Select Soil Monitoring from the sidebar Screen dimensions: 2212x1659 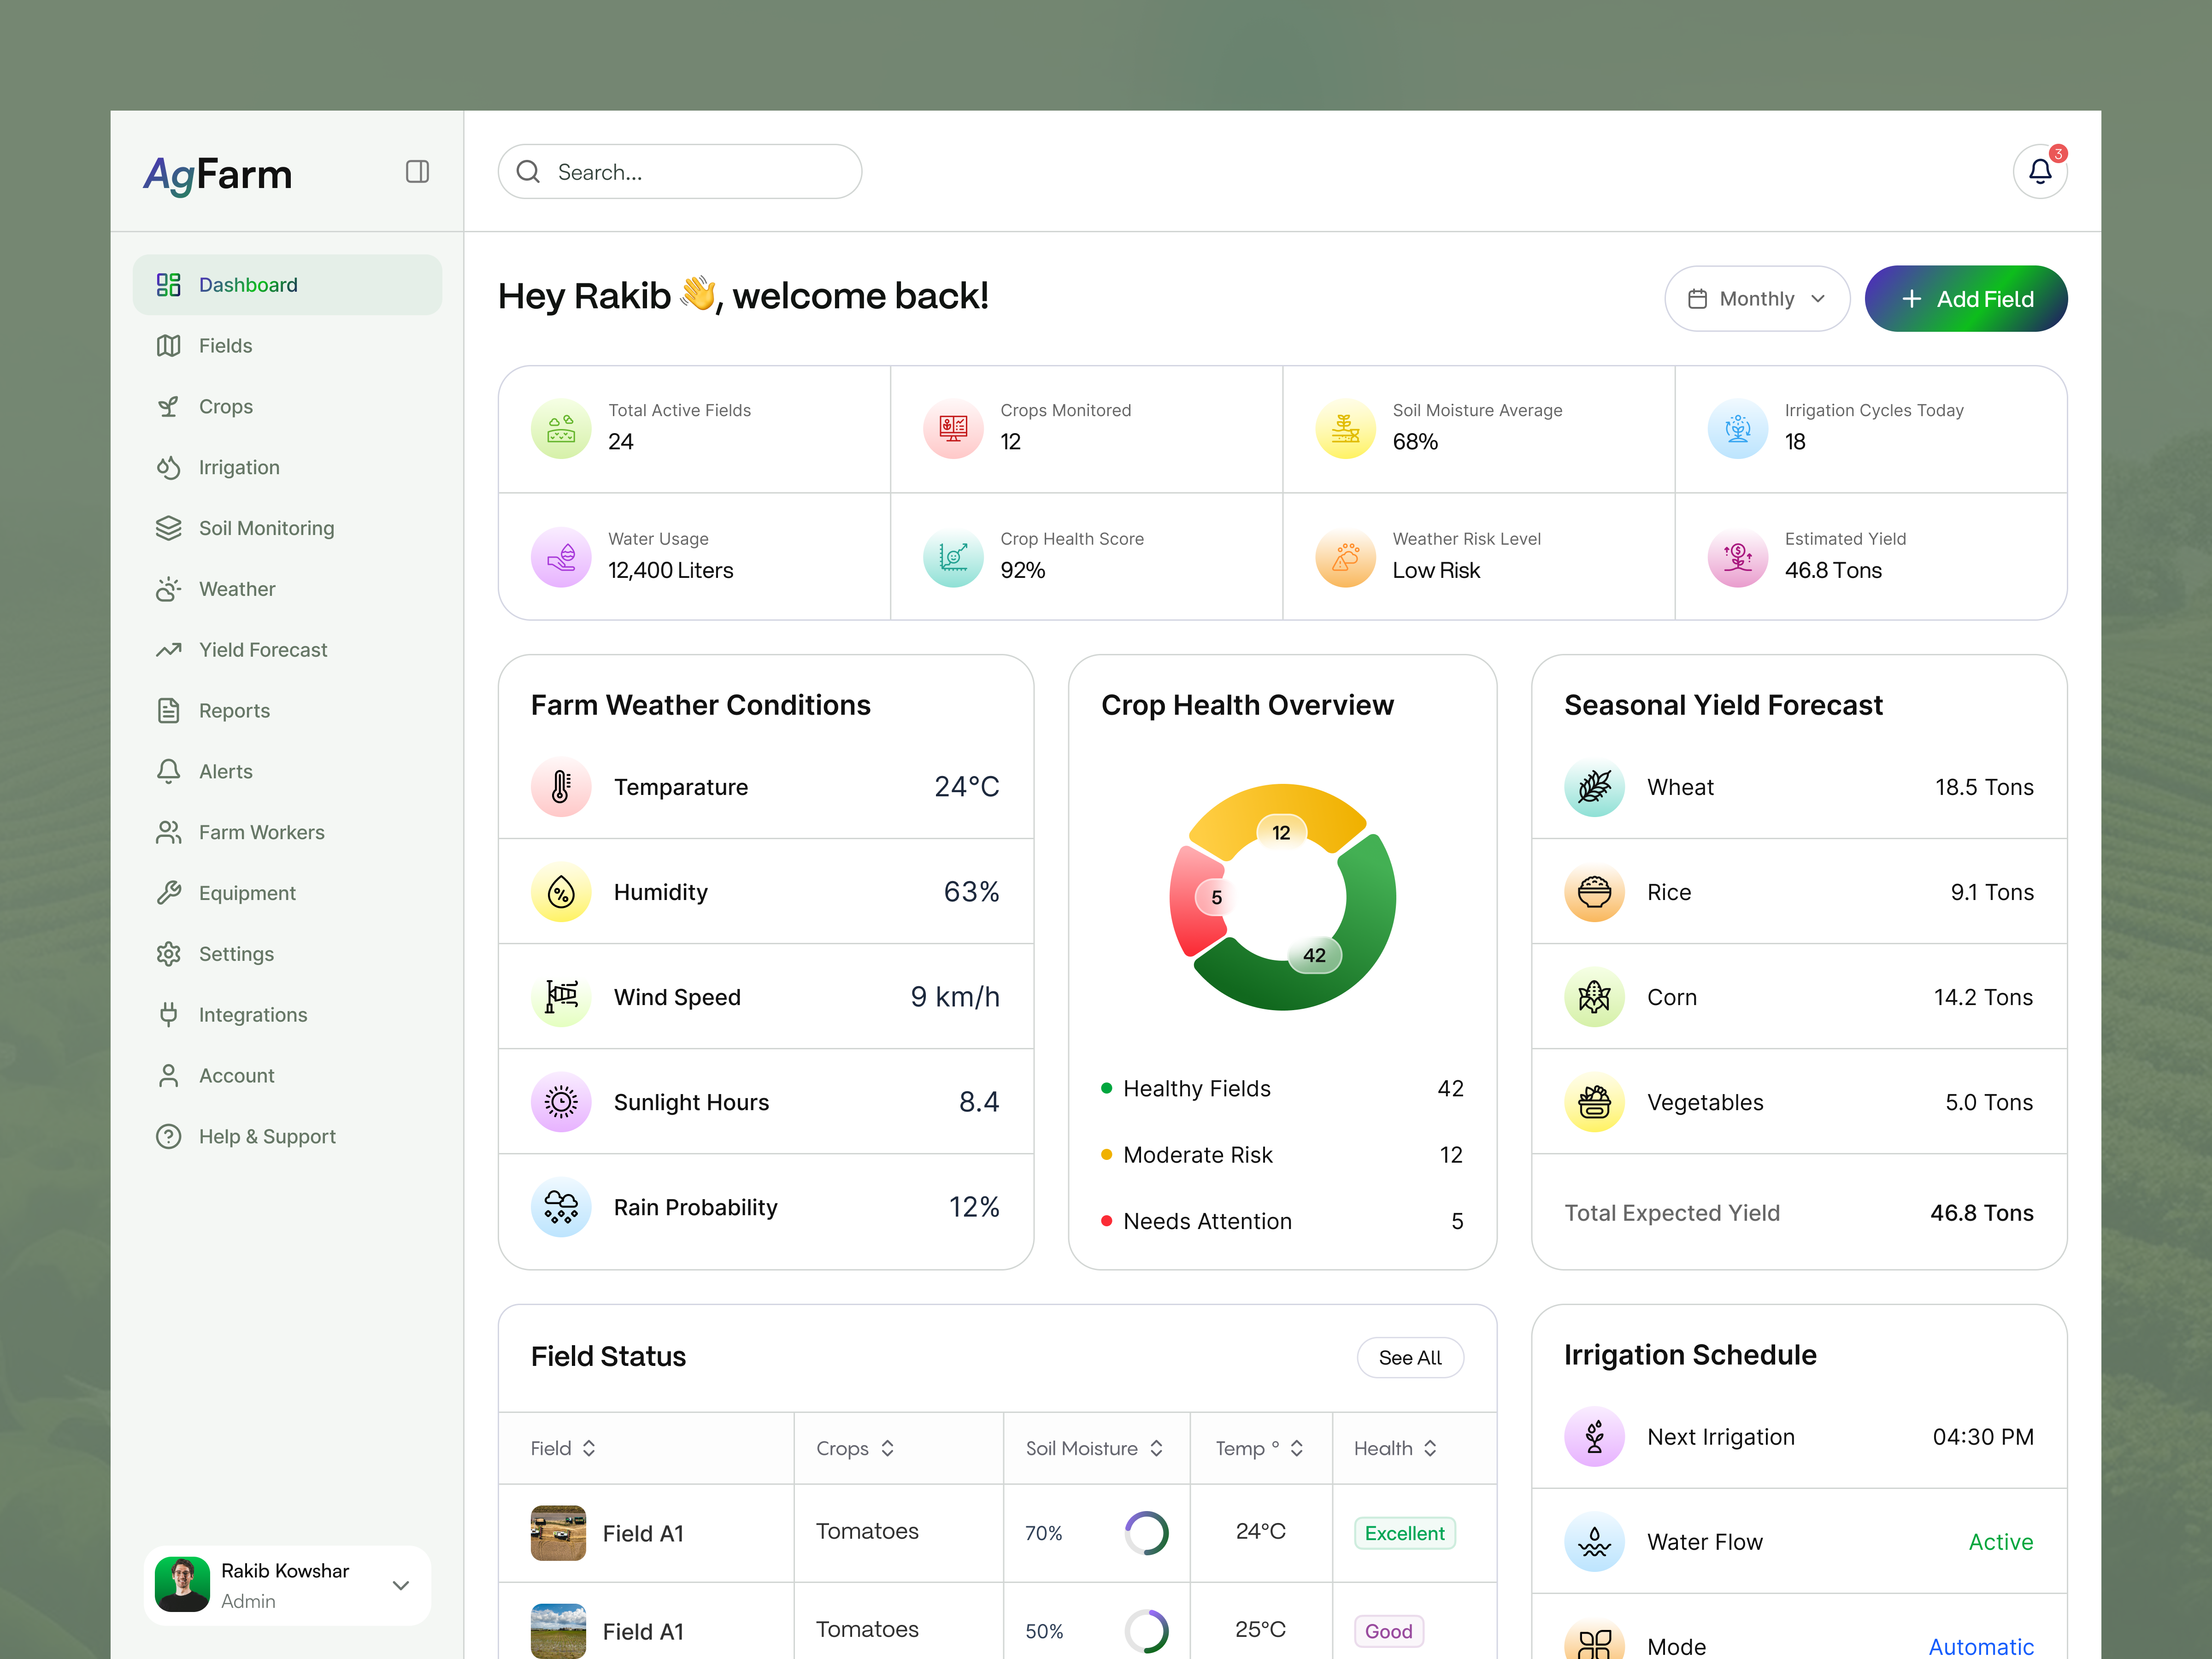[x=266, y=528]
